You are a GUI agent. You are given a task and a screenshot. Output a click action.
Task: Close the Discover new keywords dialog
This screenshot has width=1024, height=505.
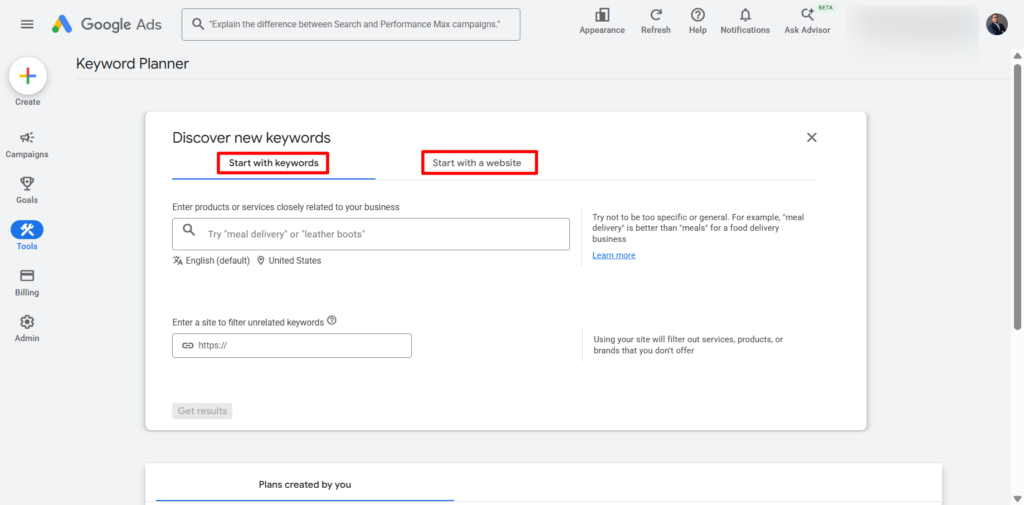tap(812, 137)
